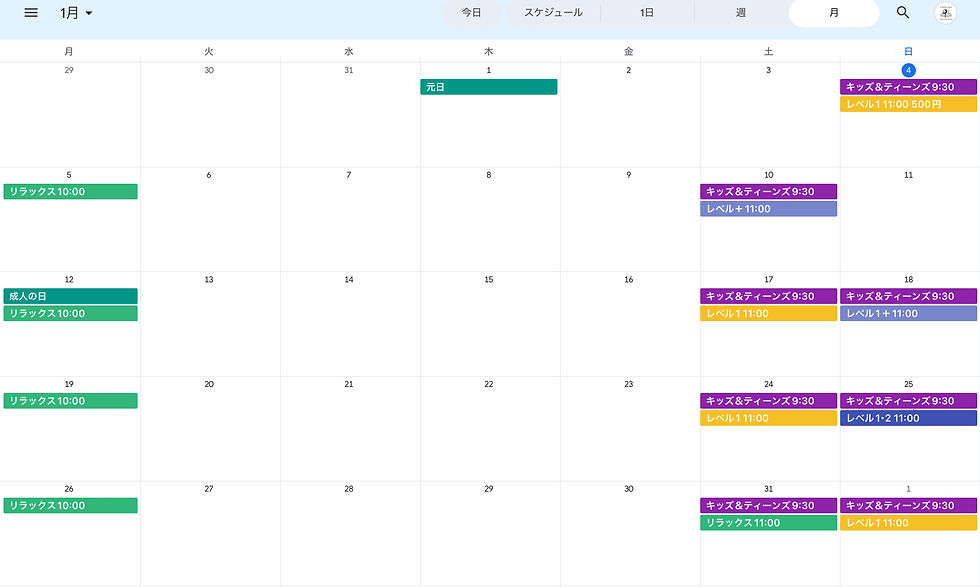Click date number 23

click(629, 384)
